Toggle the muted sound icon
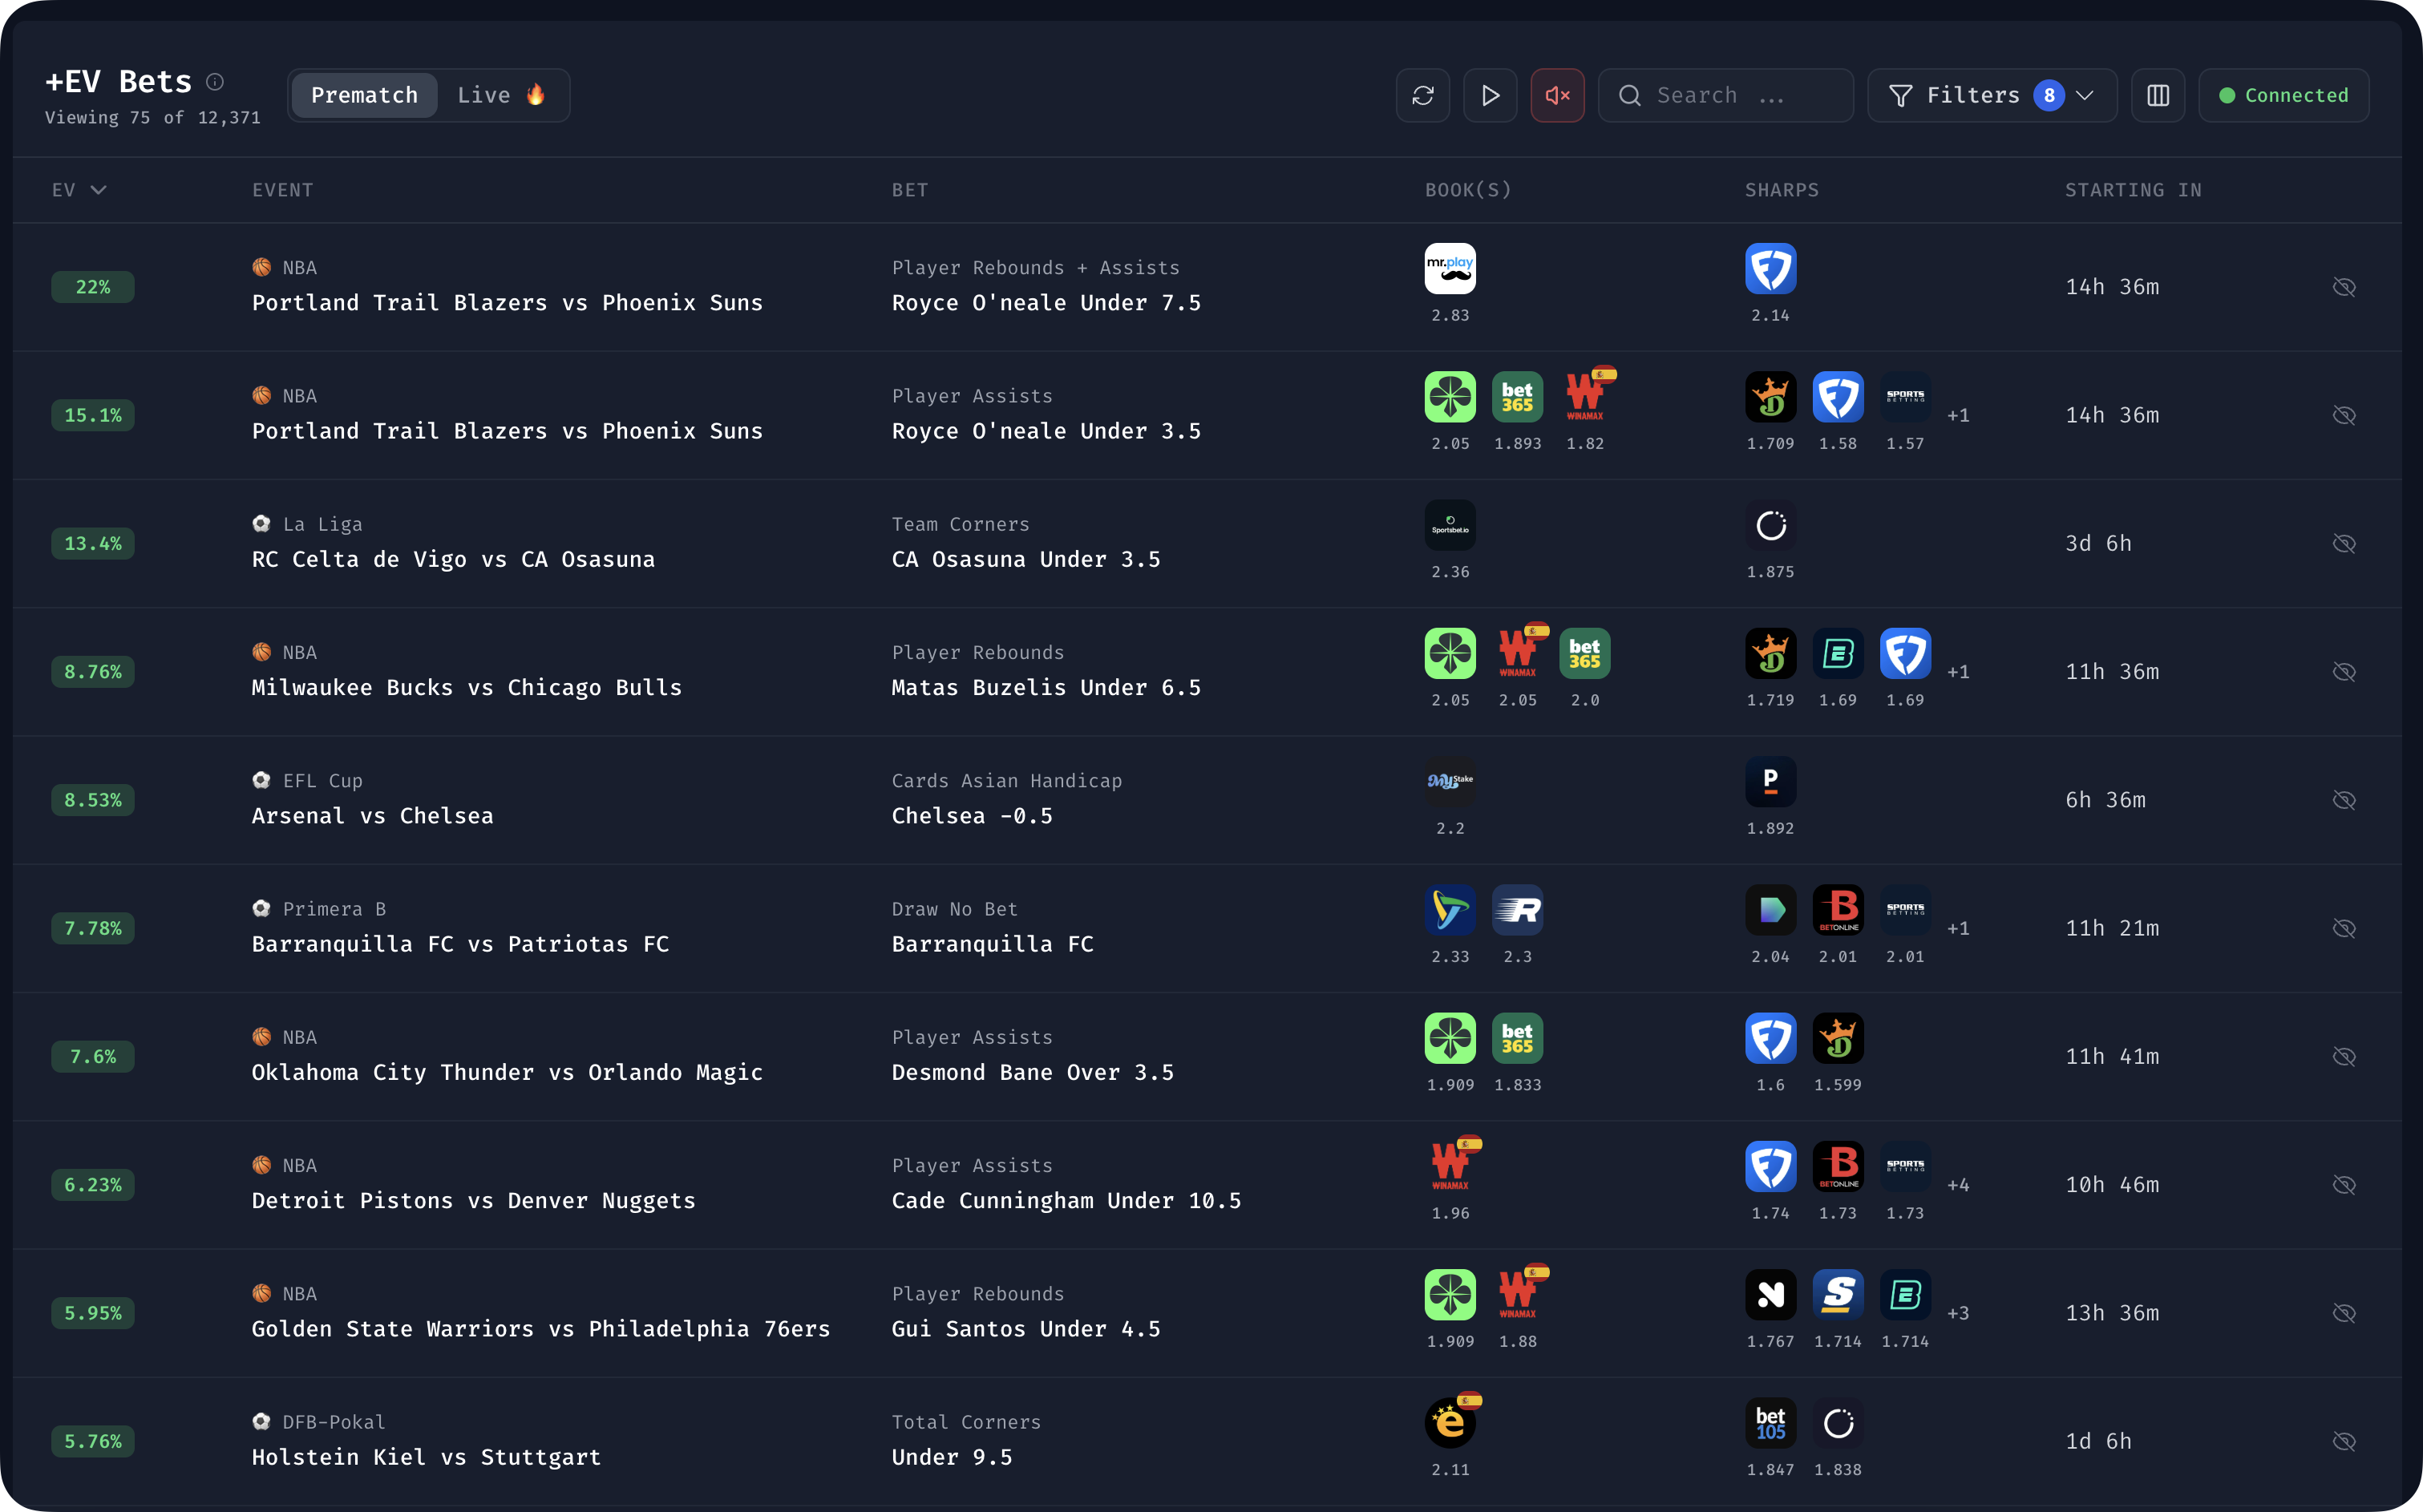 pos(1557,95)
